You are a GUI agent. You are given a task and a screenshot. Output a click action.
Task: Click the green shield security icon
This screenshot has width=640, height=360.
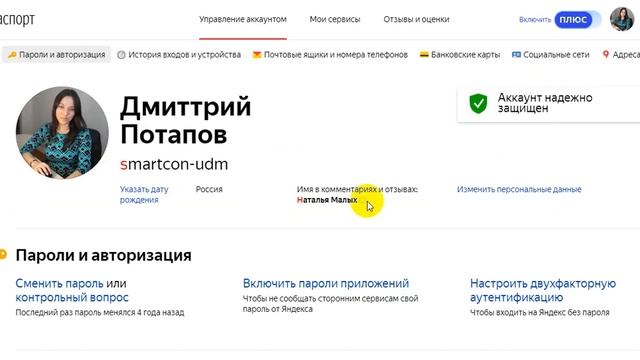pos(478,103)
